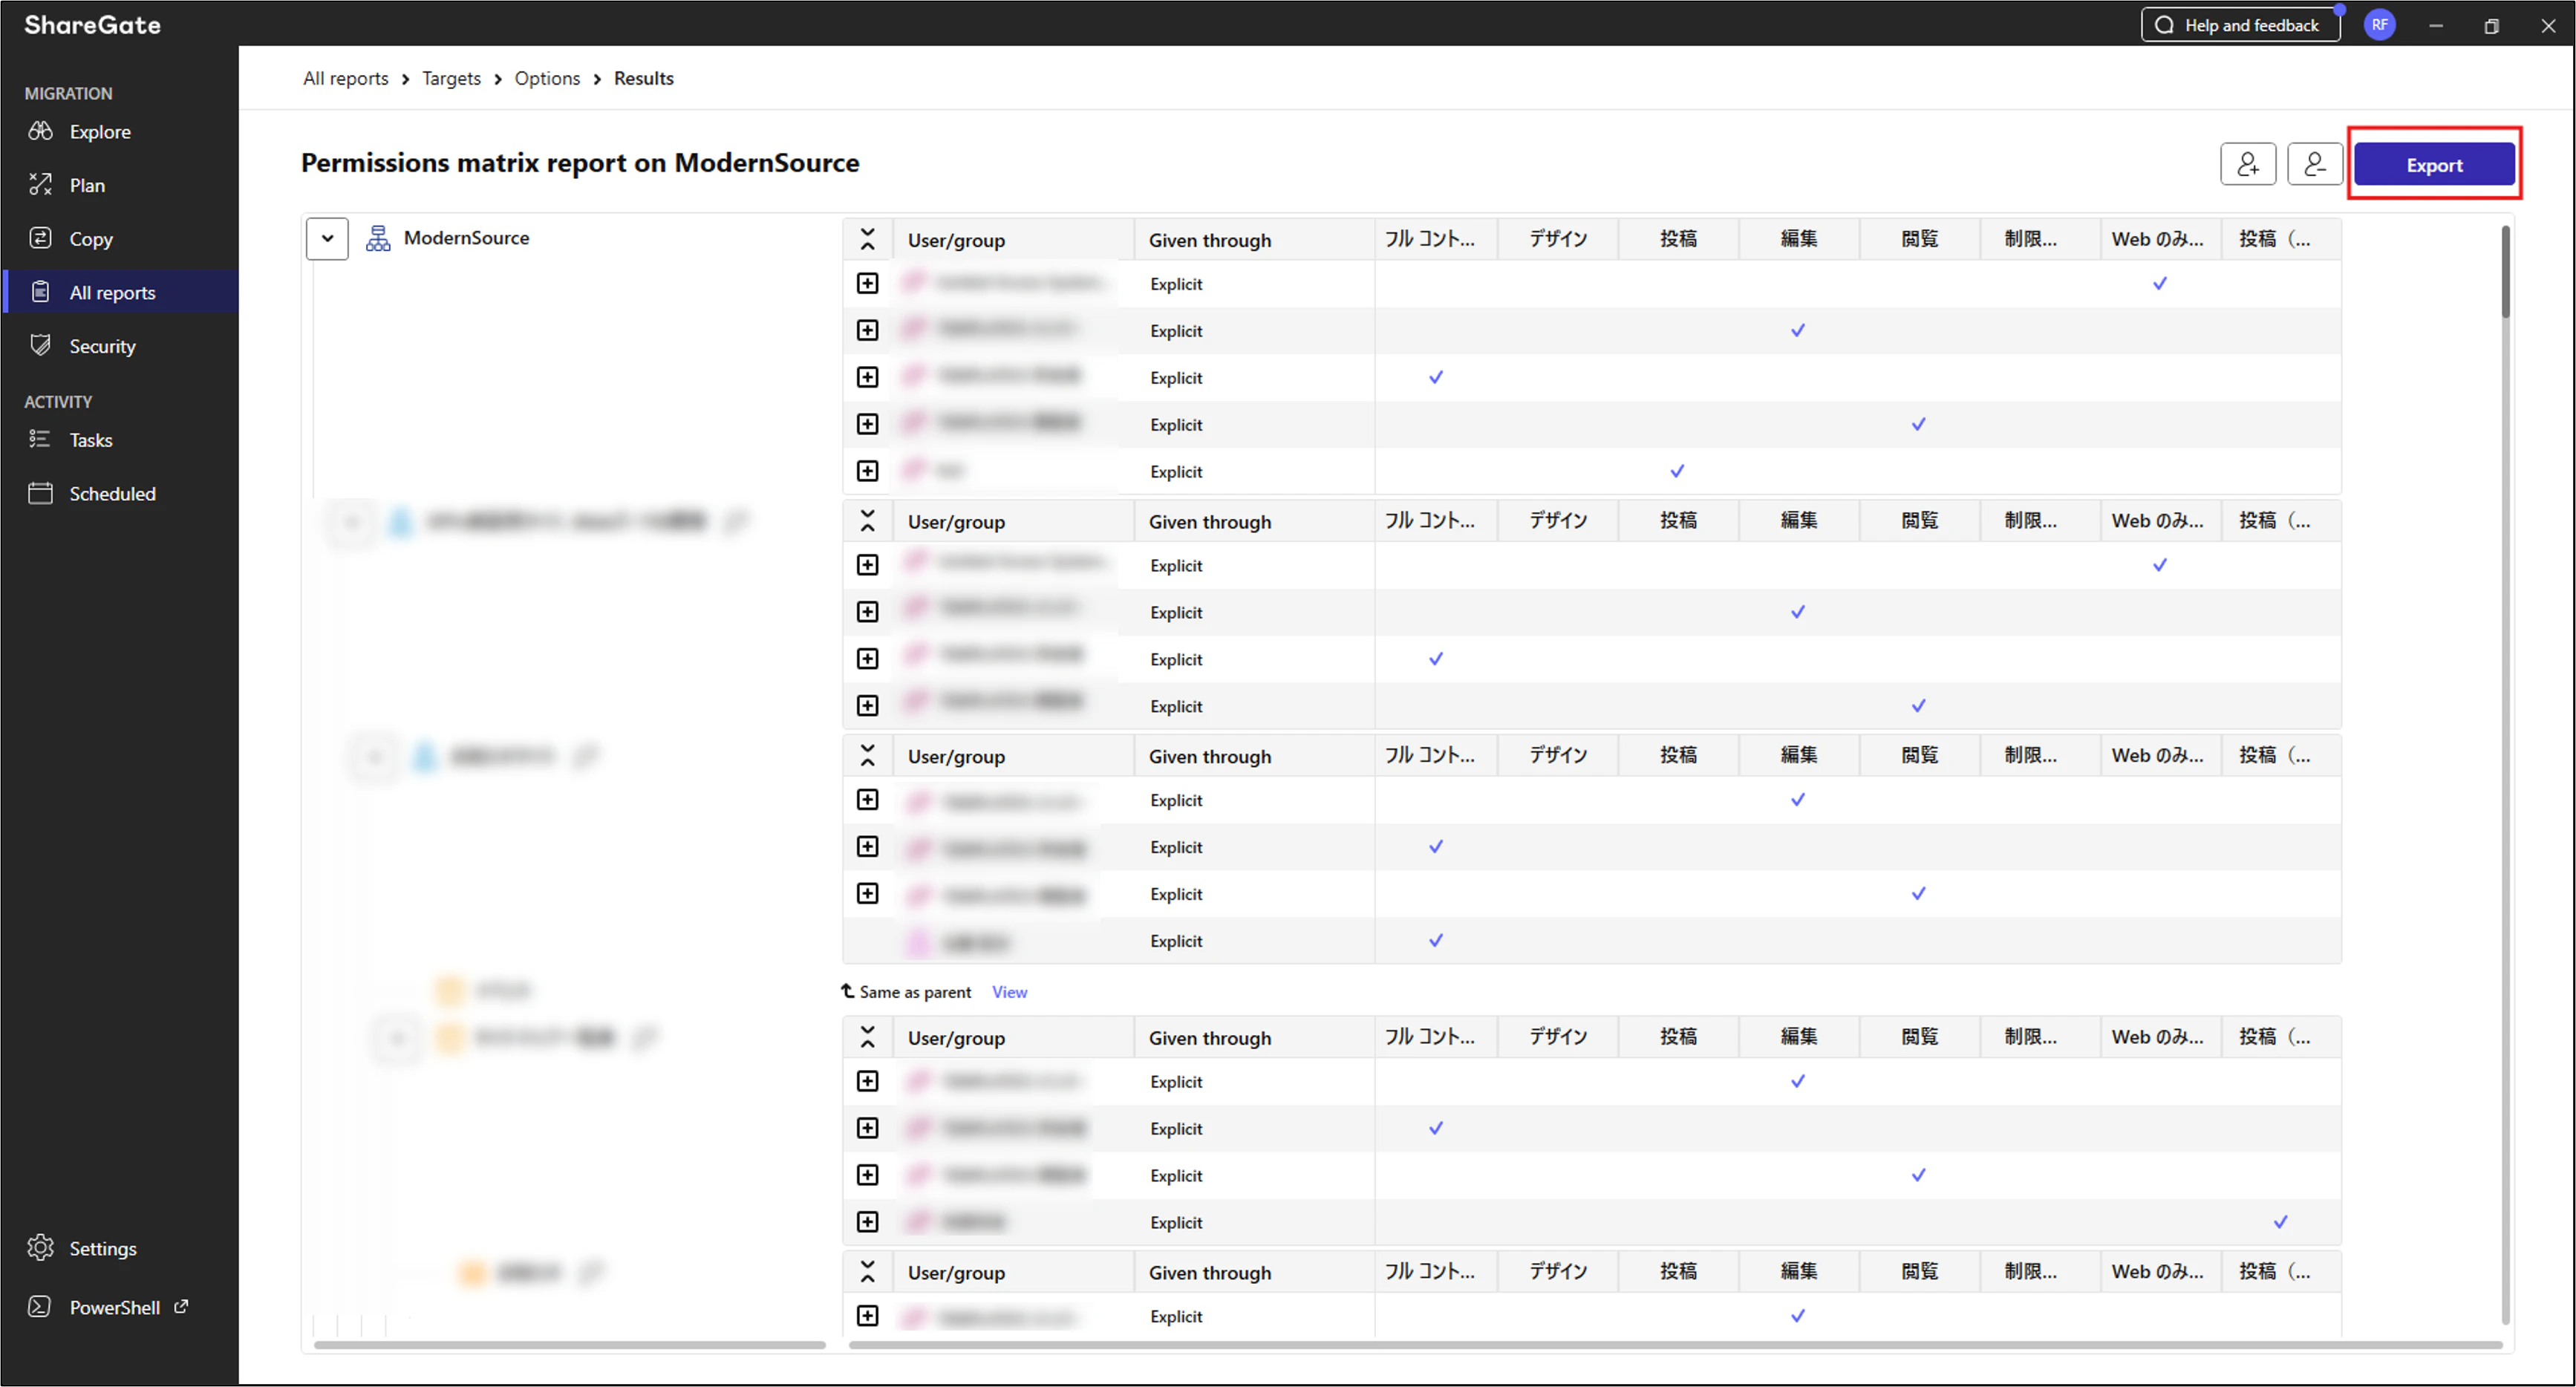The height and width of the screenshot is (1387, 2576).
Task: Open the Settings gear icon
Action: click(x=40, y=1248)
